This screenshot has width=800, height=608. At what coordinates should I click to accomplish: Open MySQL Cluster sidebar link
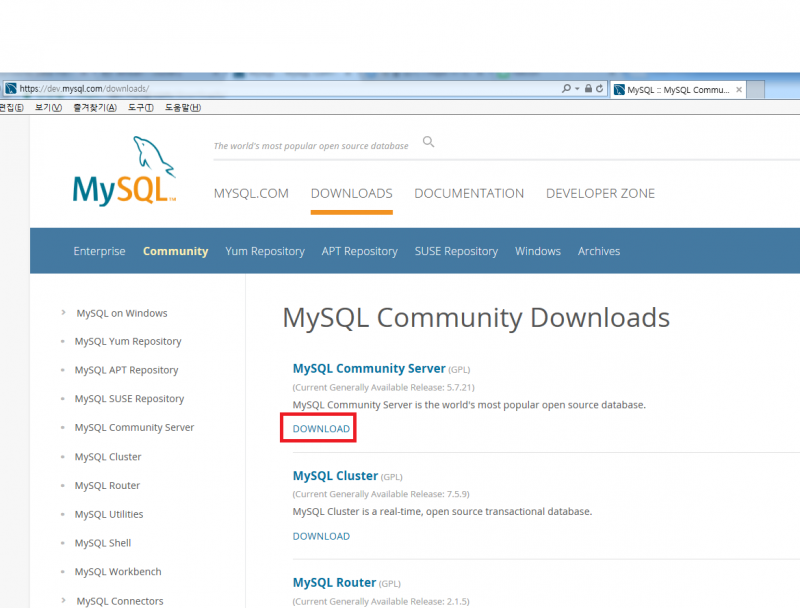(x=108, y=457)
